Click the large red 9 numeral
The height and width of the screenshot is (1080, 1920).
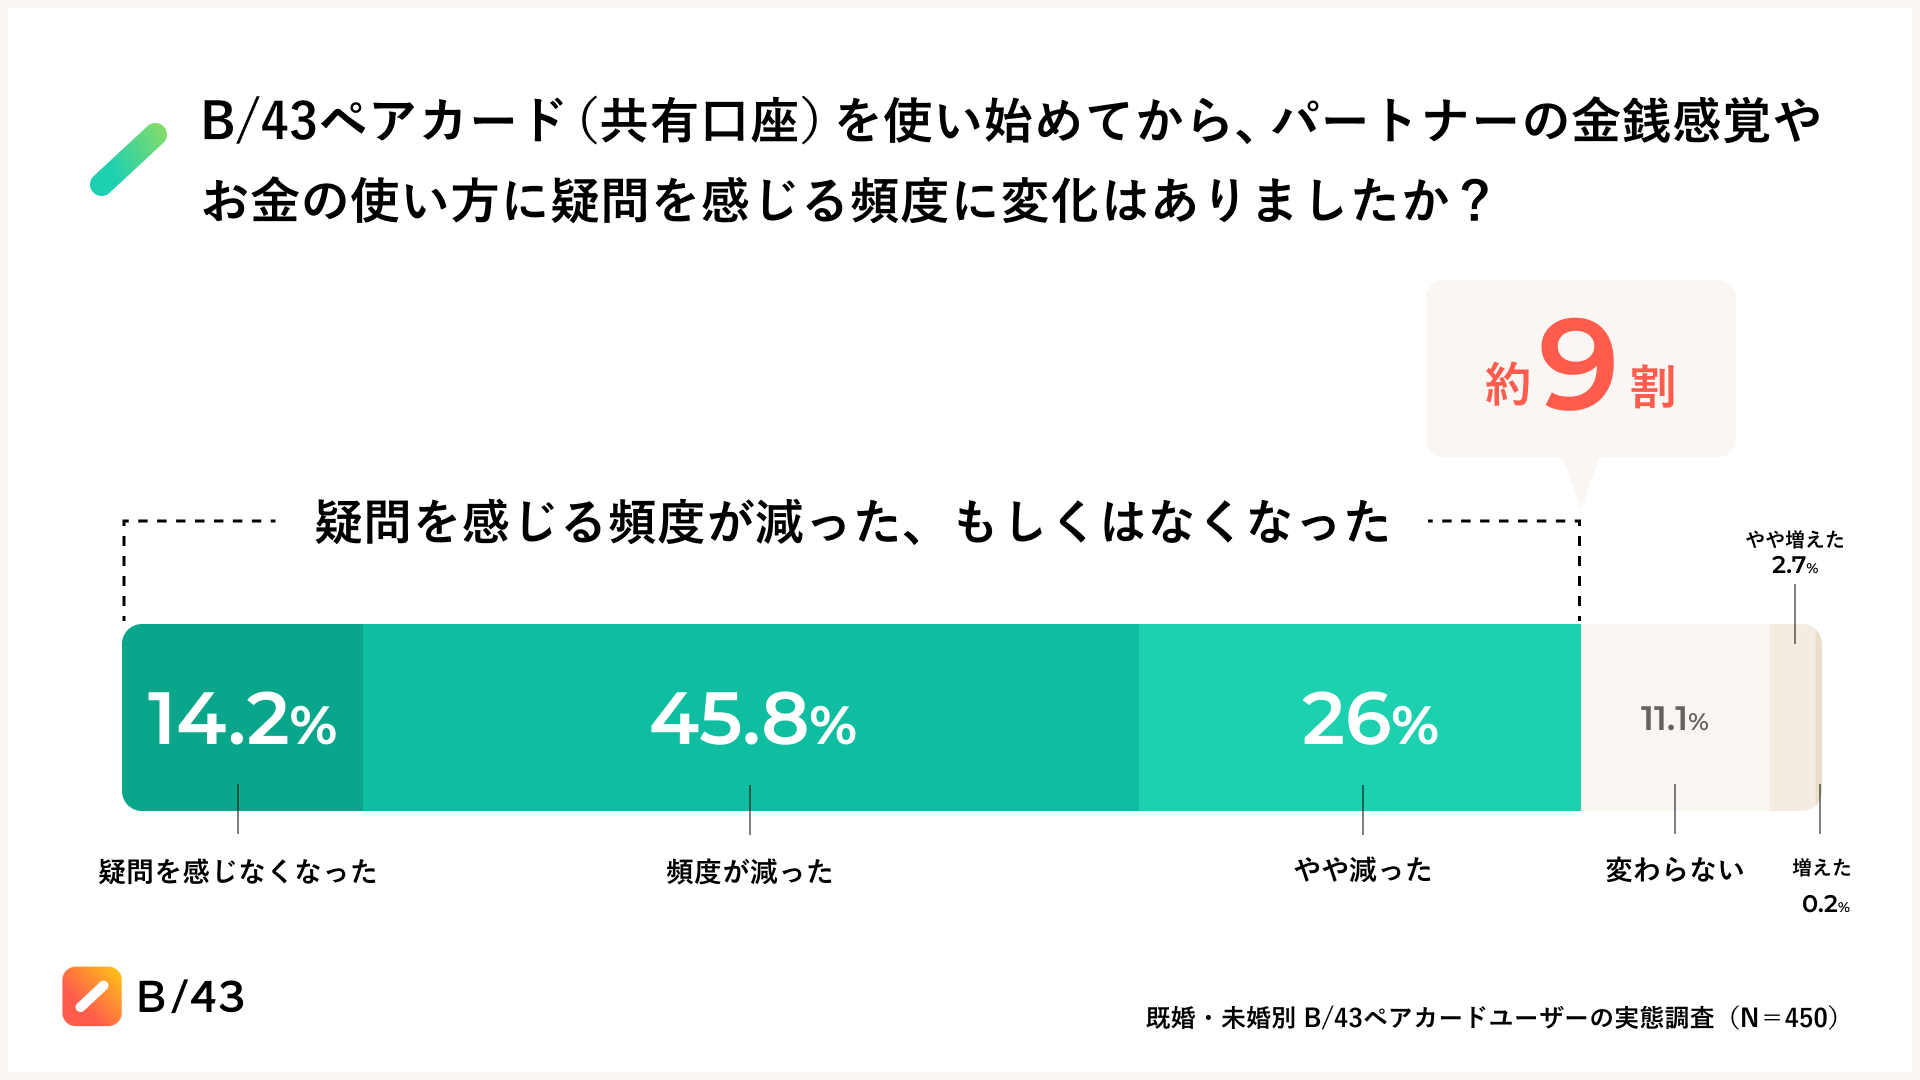[1577, 366]
